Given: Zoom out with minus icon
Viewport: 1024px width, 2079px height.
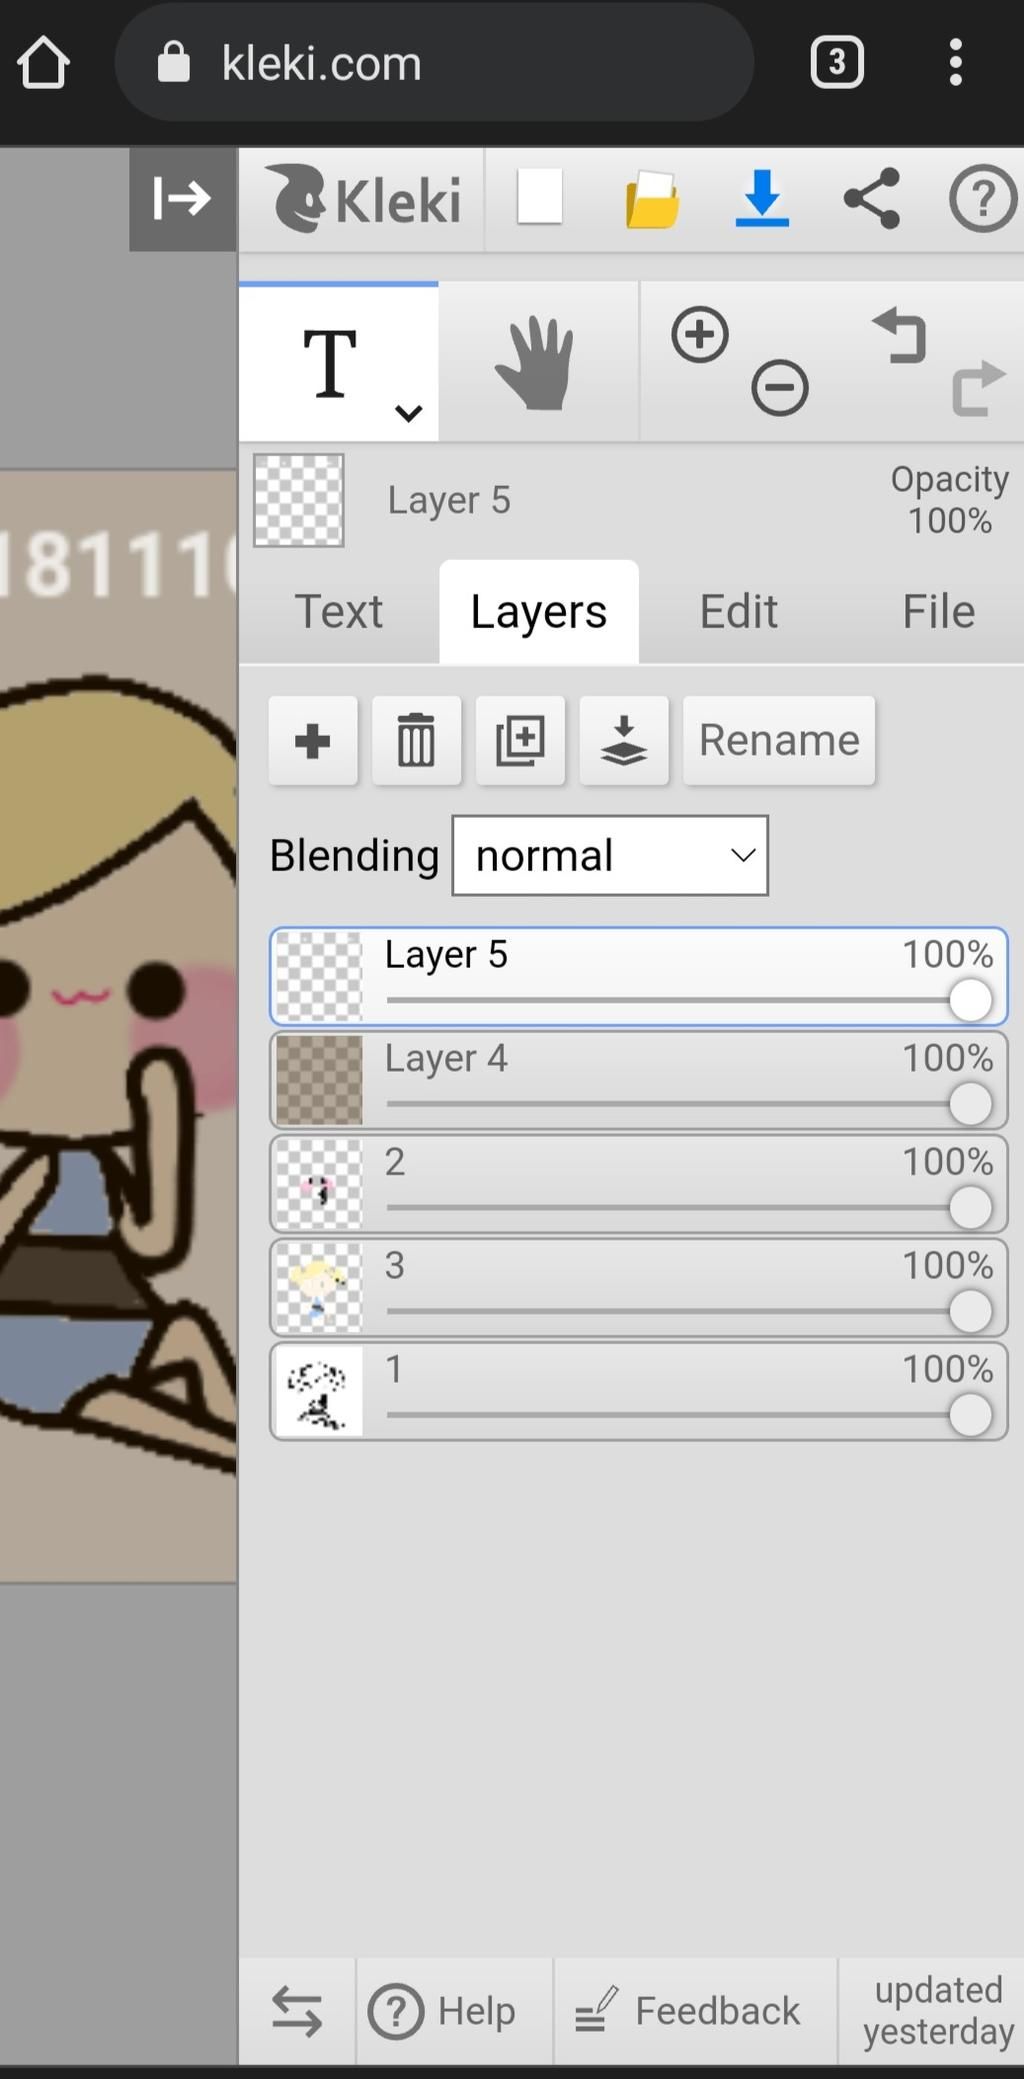Looking at the screenshot, I should tap(780, 388).
